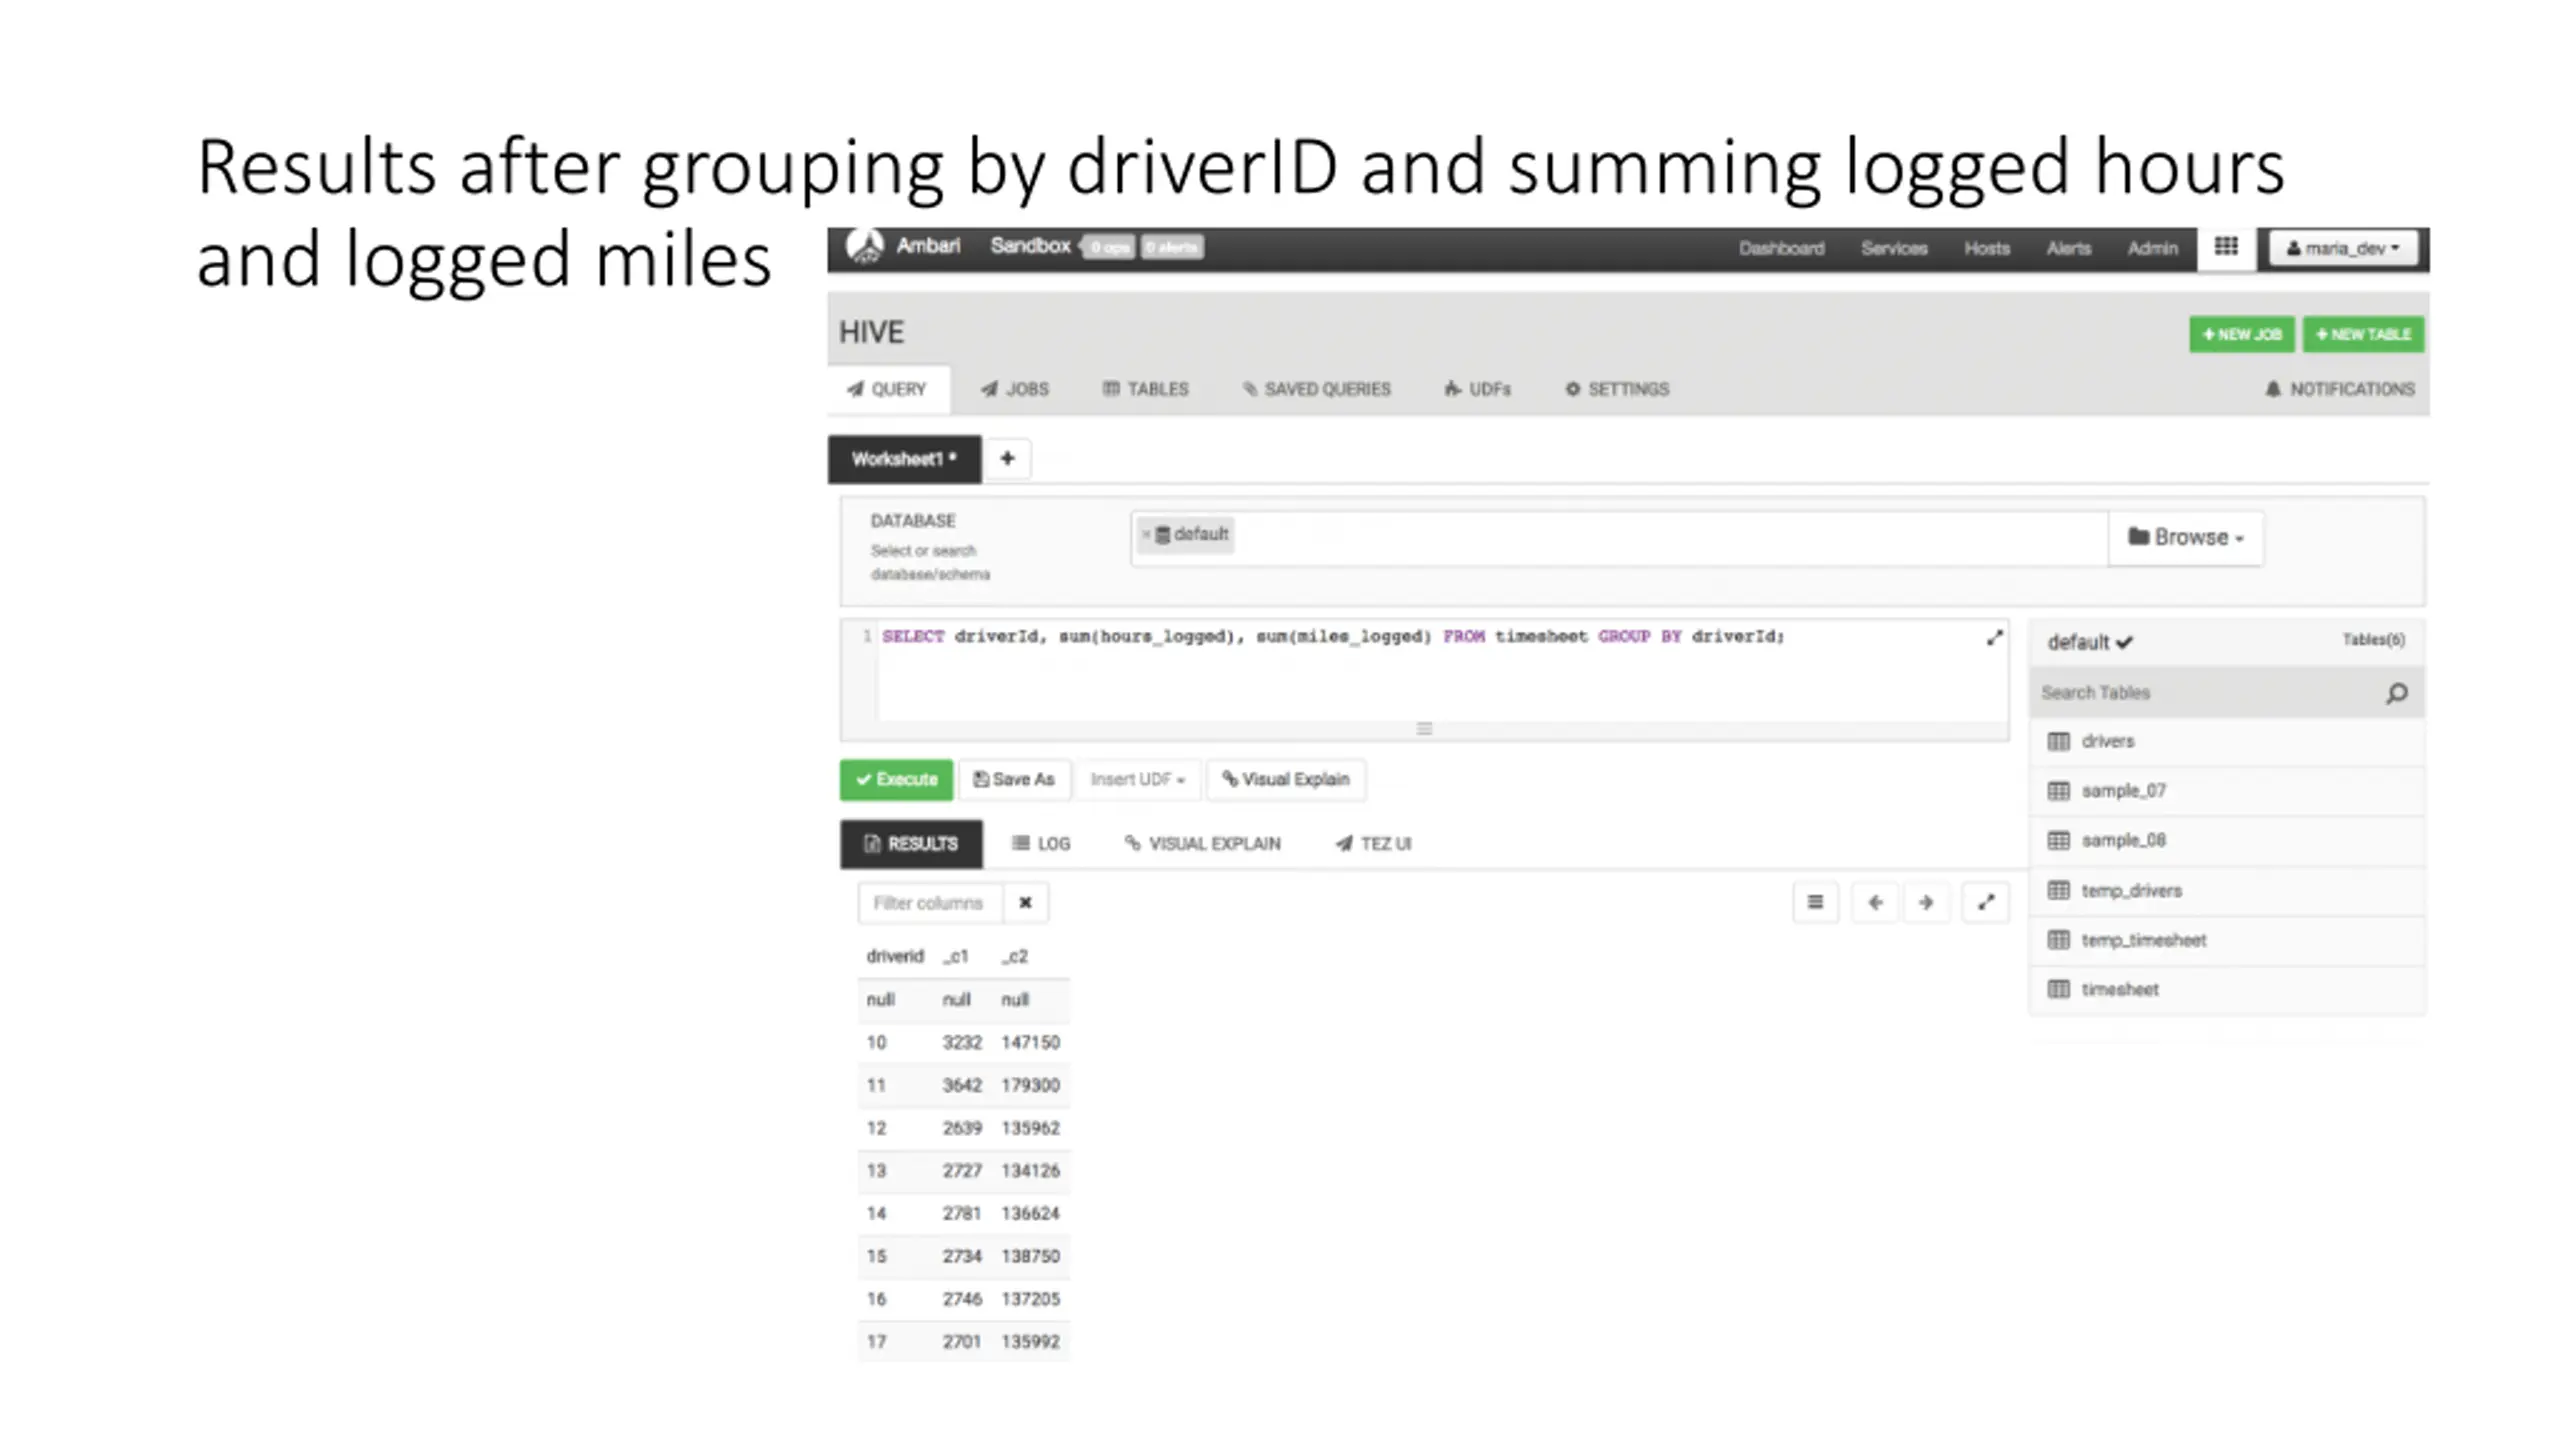Screen dimensions: 2560x1440
Task: Click the Execute button
Action: 896,779
